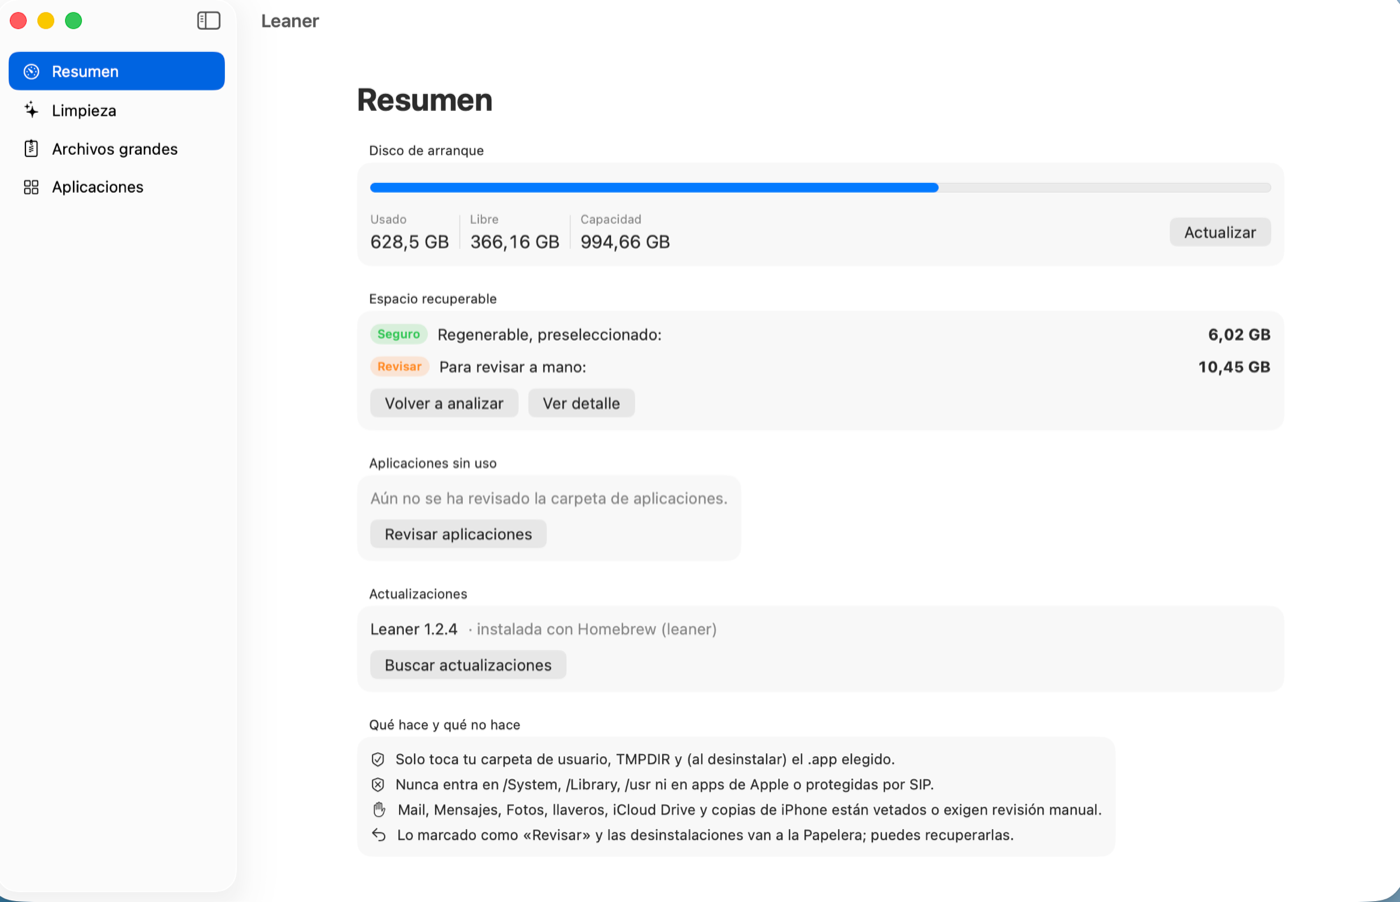Click the crossed shield icon beside 'Nunca entra'
Screen dimensions: 1400x902
pos(378,785)
